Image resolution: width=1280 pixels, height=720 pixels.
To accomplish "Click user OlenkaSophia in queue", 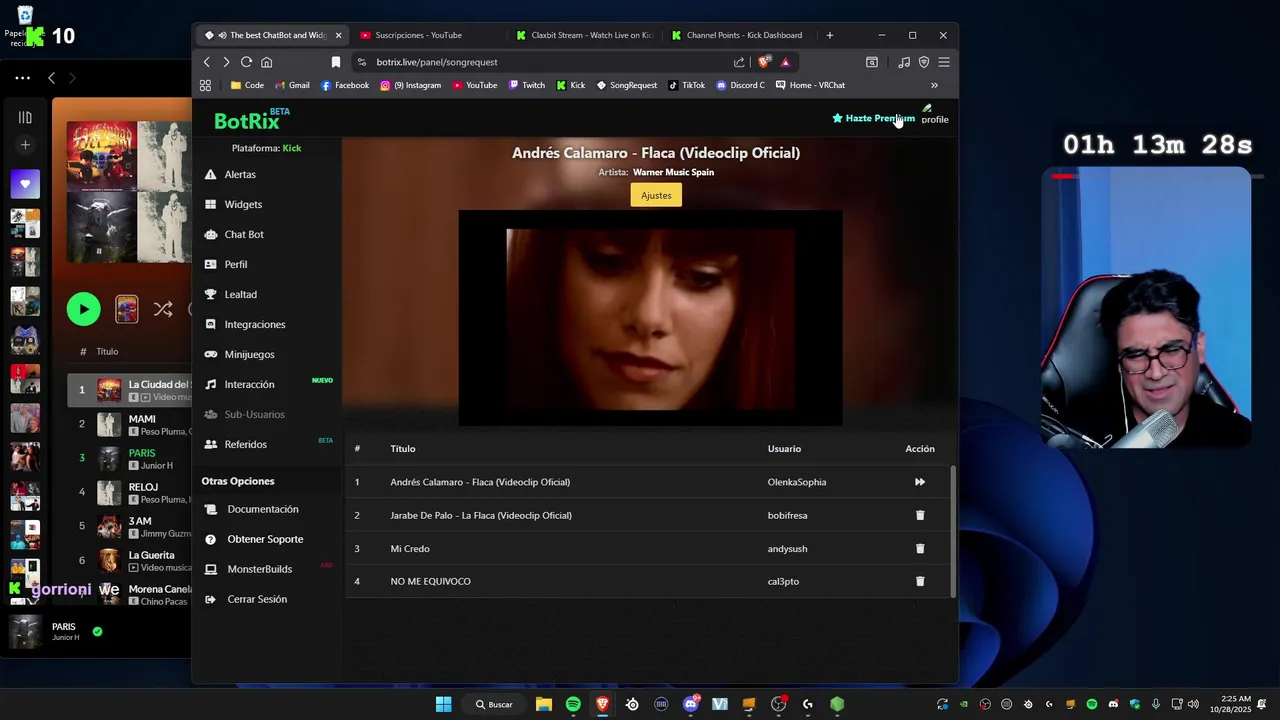I will point(797,482).
